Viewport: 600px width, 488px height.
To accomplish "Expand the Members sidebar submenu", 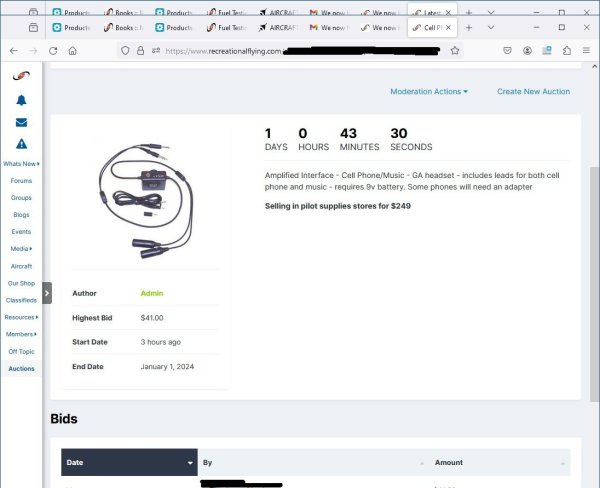I will [21, 334].
